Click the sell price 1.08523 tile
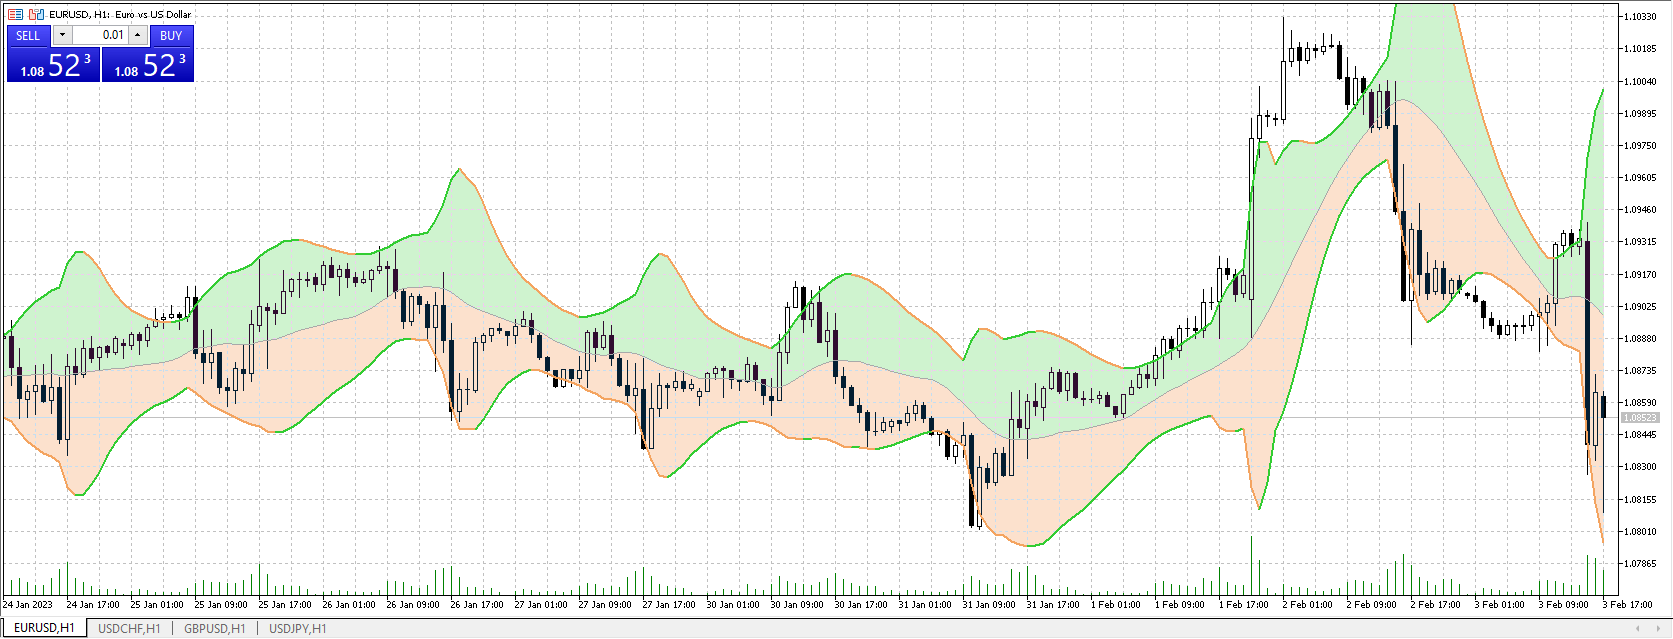 click(x=53, y=65)
